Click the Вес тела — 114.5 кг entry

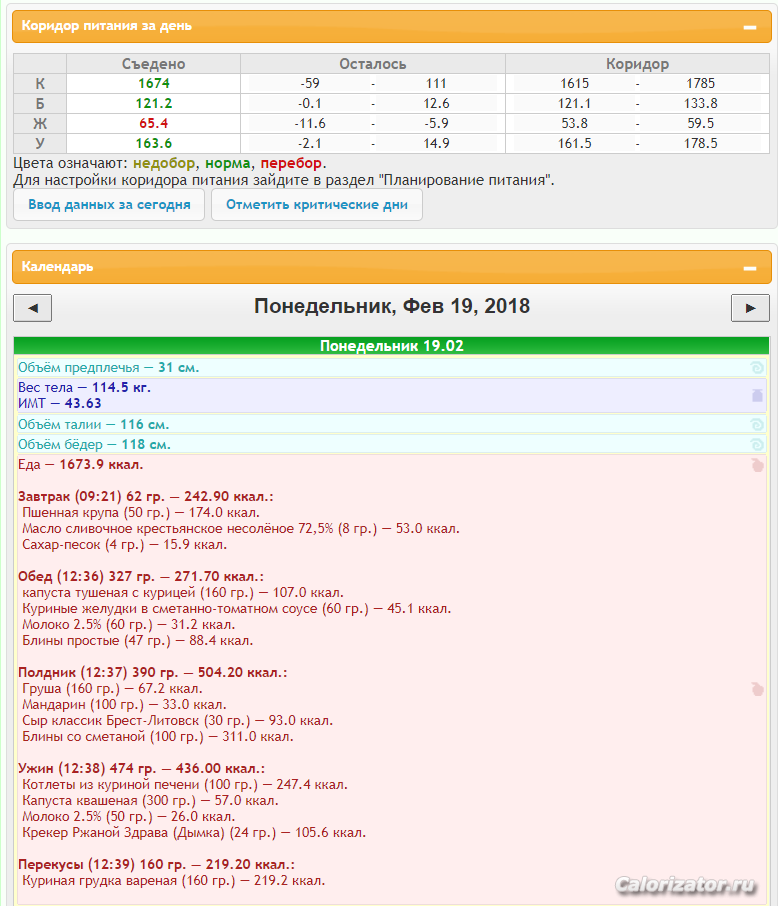click(84, 387)
